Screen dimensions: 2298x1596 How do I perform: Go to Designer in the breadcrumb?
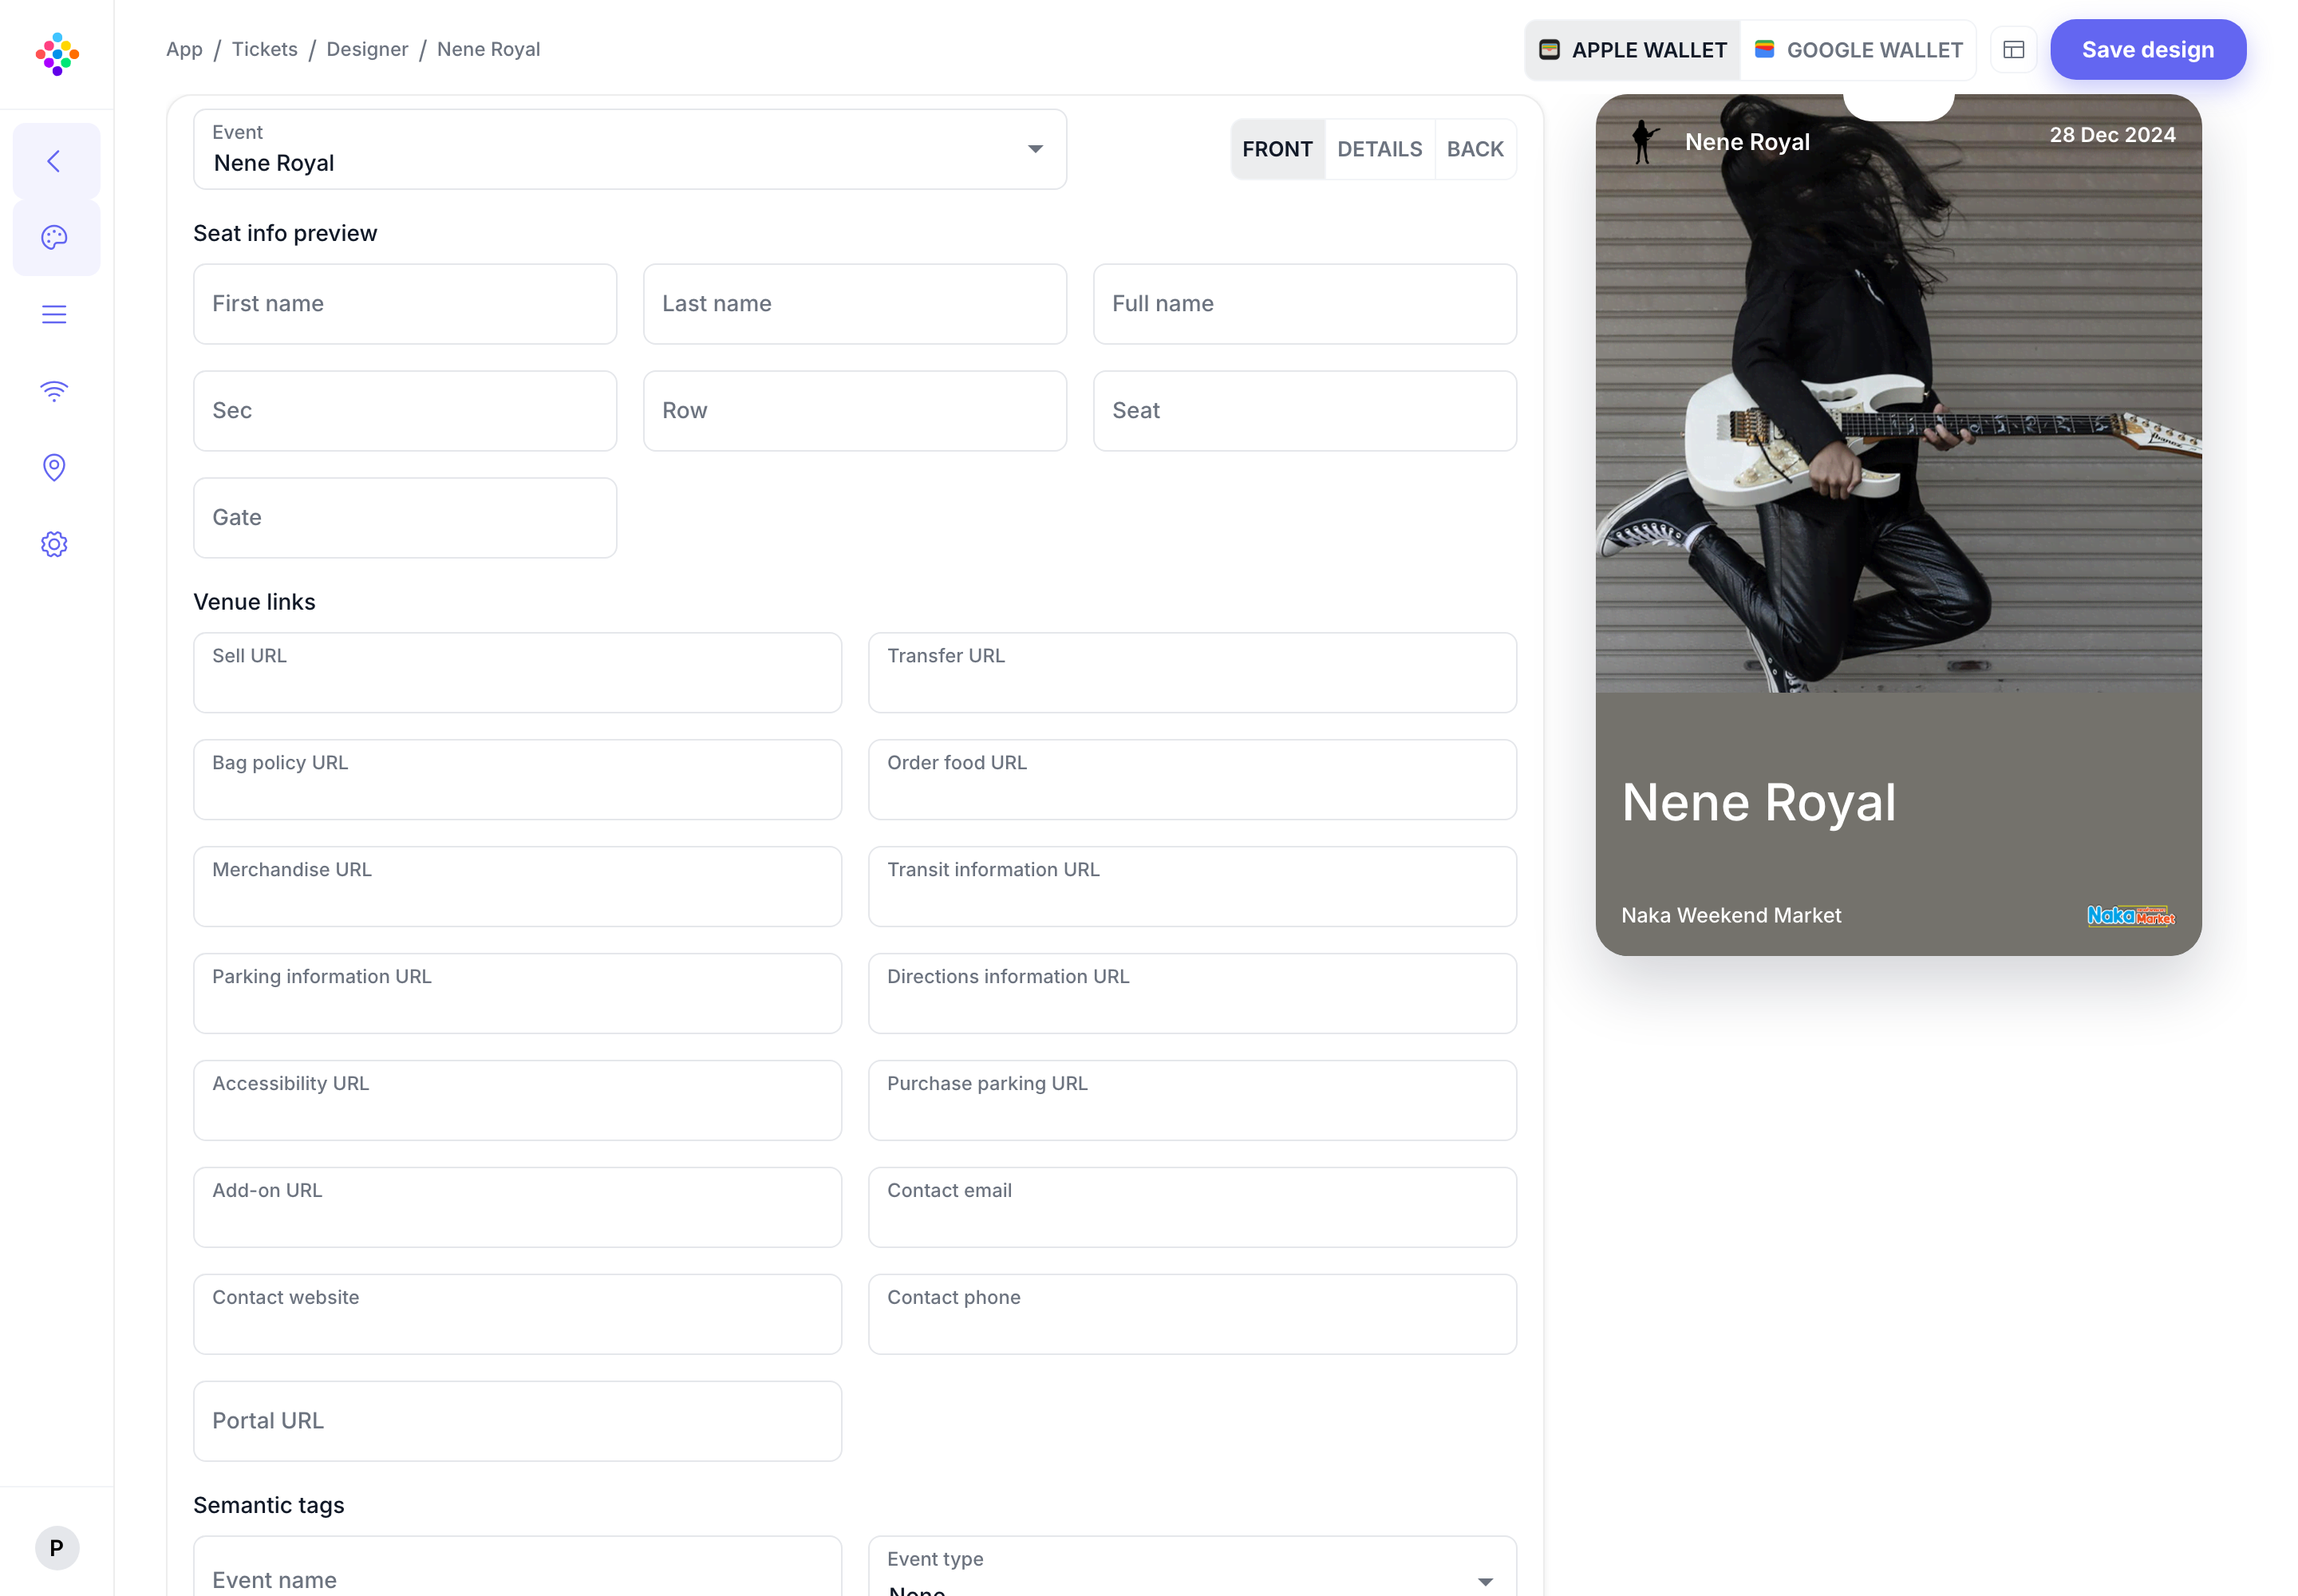coord(367,49)
